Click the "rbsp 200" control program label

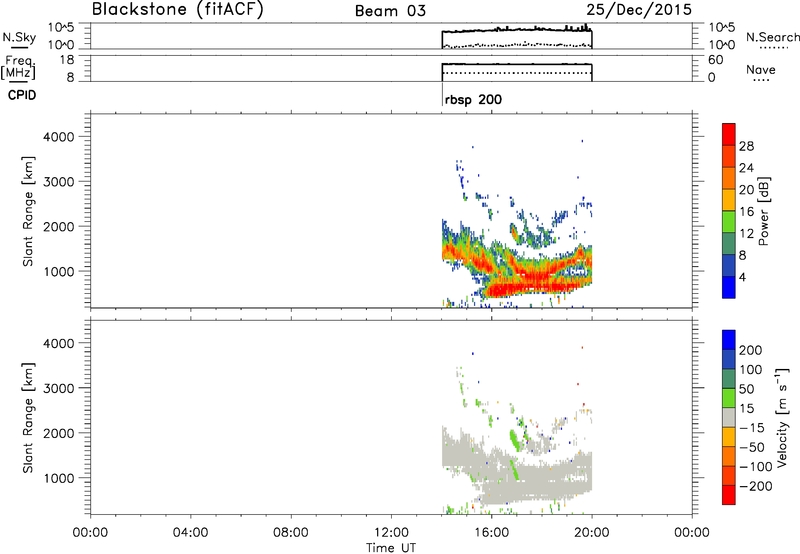click(x=473, y=99)
